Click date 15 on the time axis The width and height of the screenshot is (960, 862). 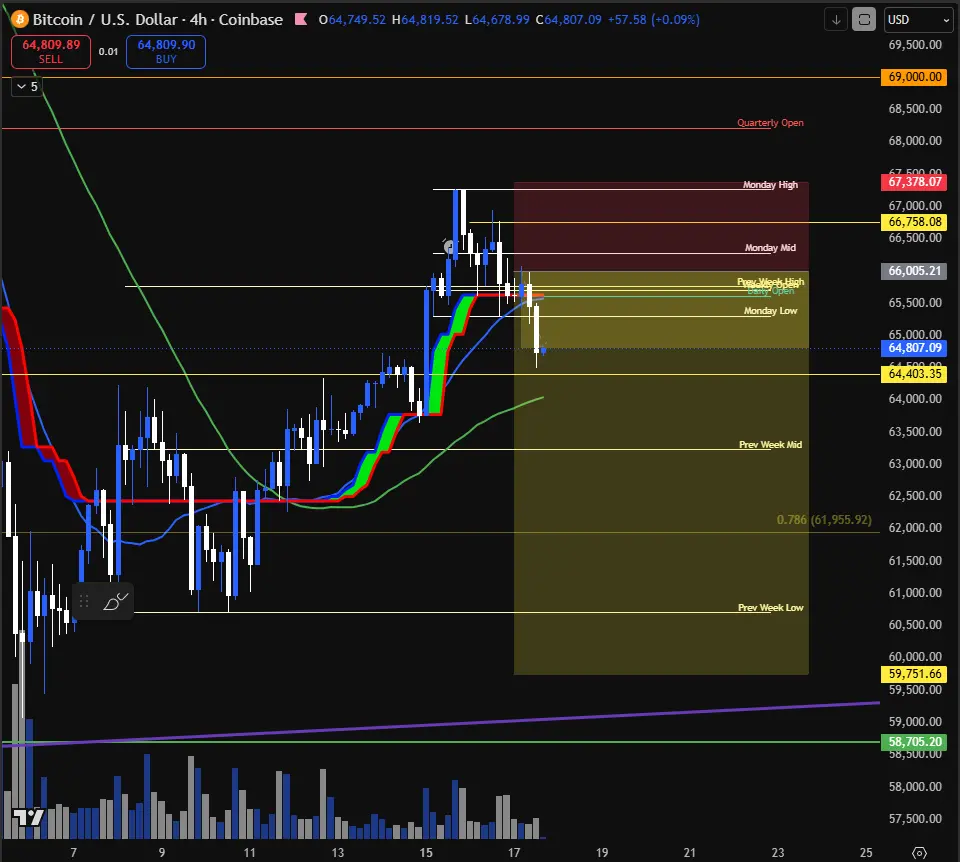(426, 852)
